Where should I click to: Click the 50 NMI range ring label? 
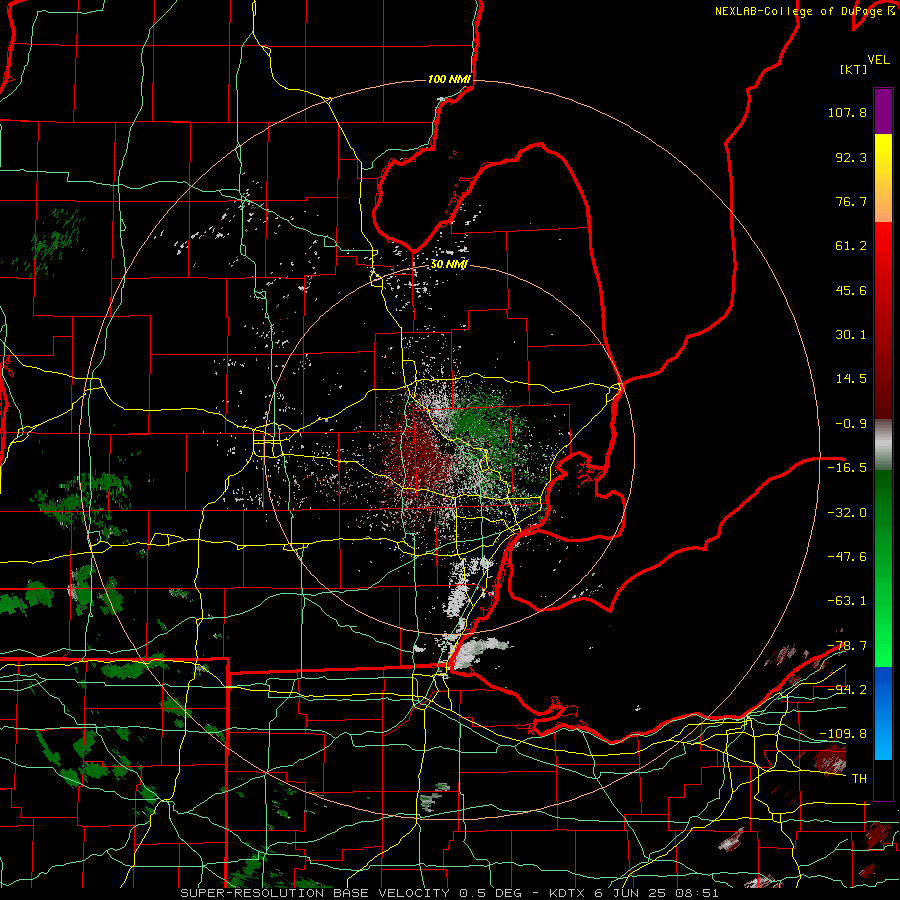449,265
